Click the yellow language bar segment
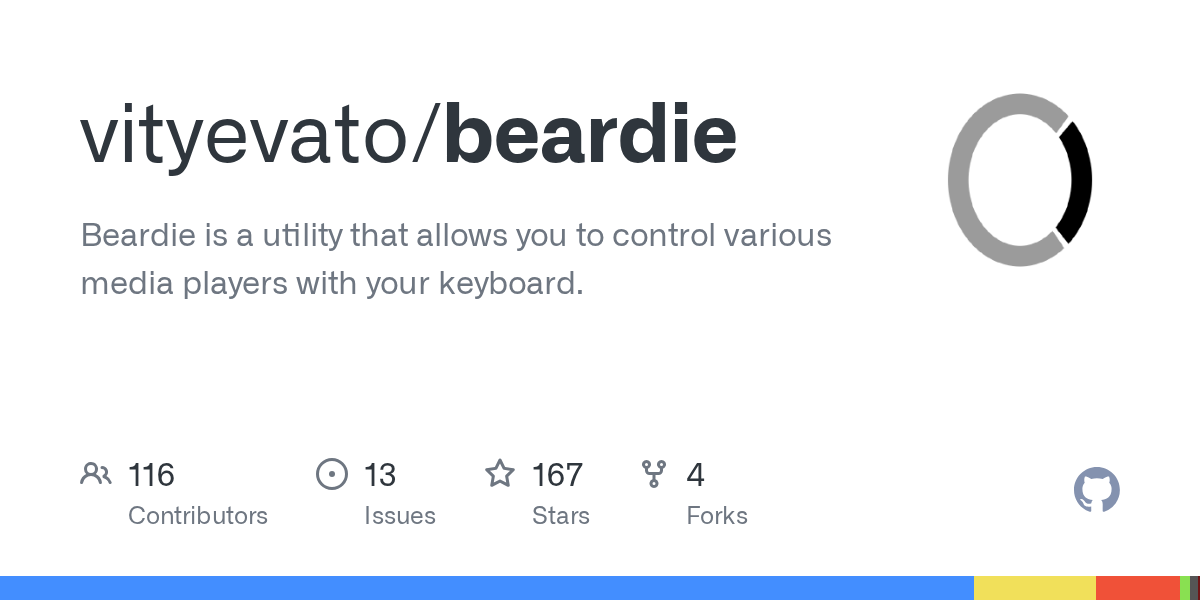The height and width of the screenshot is (600, 1200). (x=1035, y=588)
